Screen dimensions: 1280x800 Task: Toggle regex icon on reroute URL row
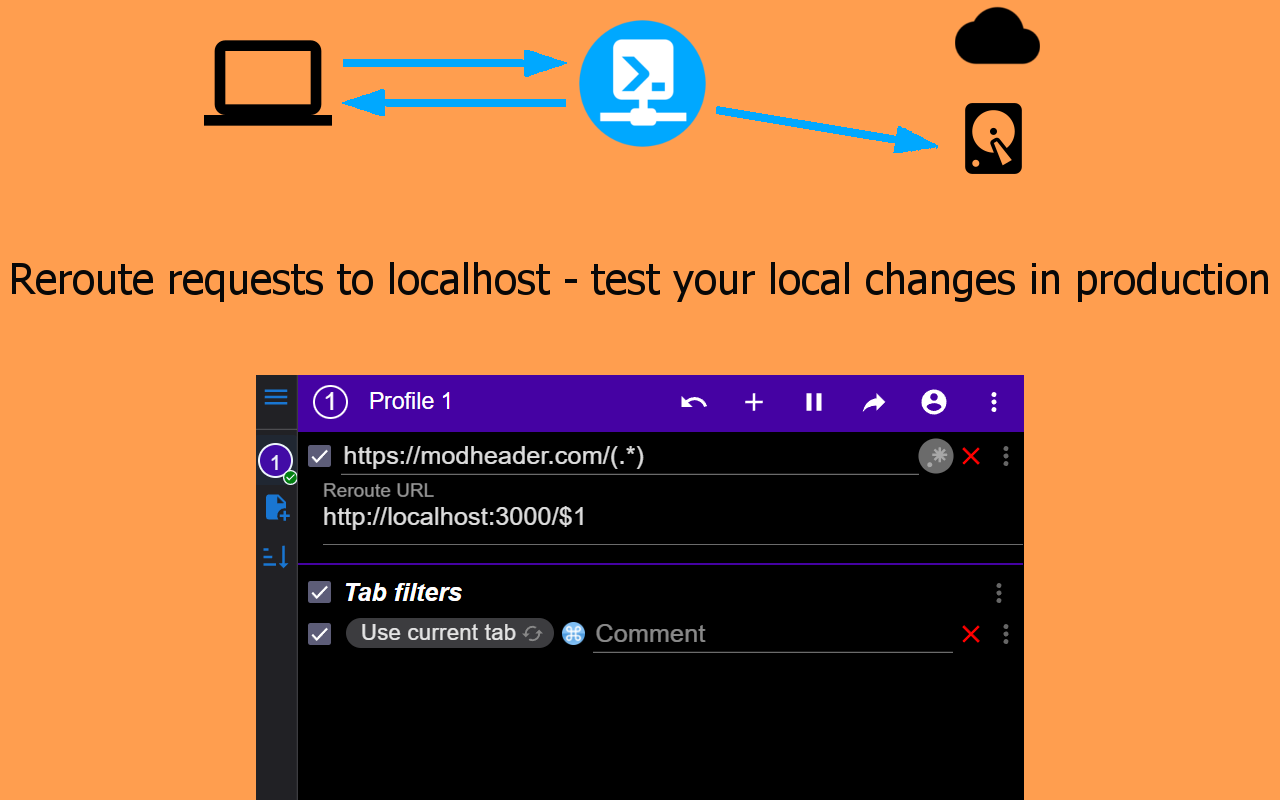pos(936,456)
